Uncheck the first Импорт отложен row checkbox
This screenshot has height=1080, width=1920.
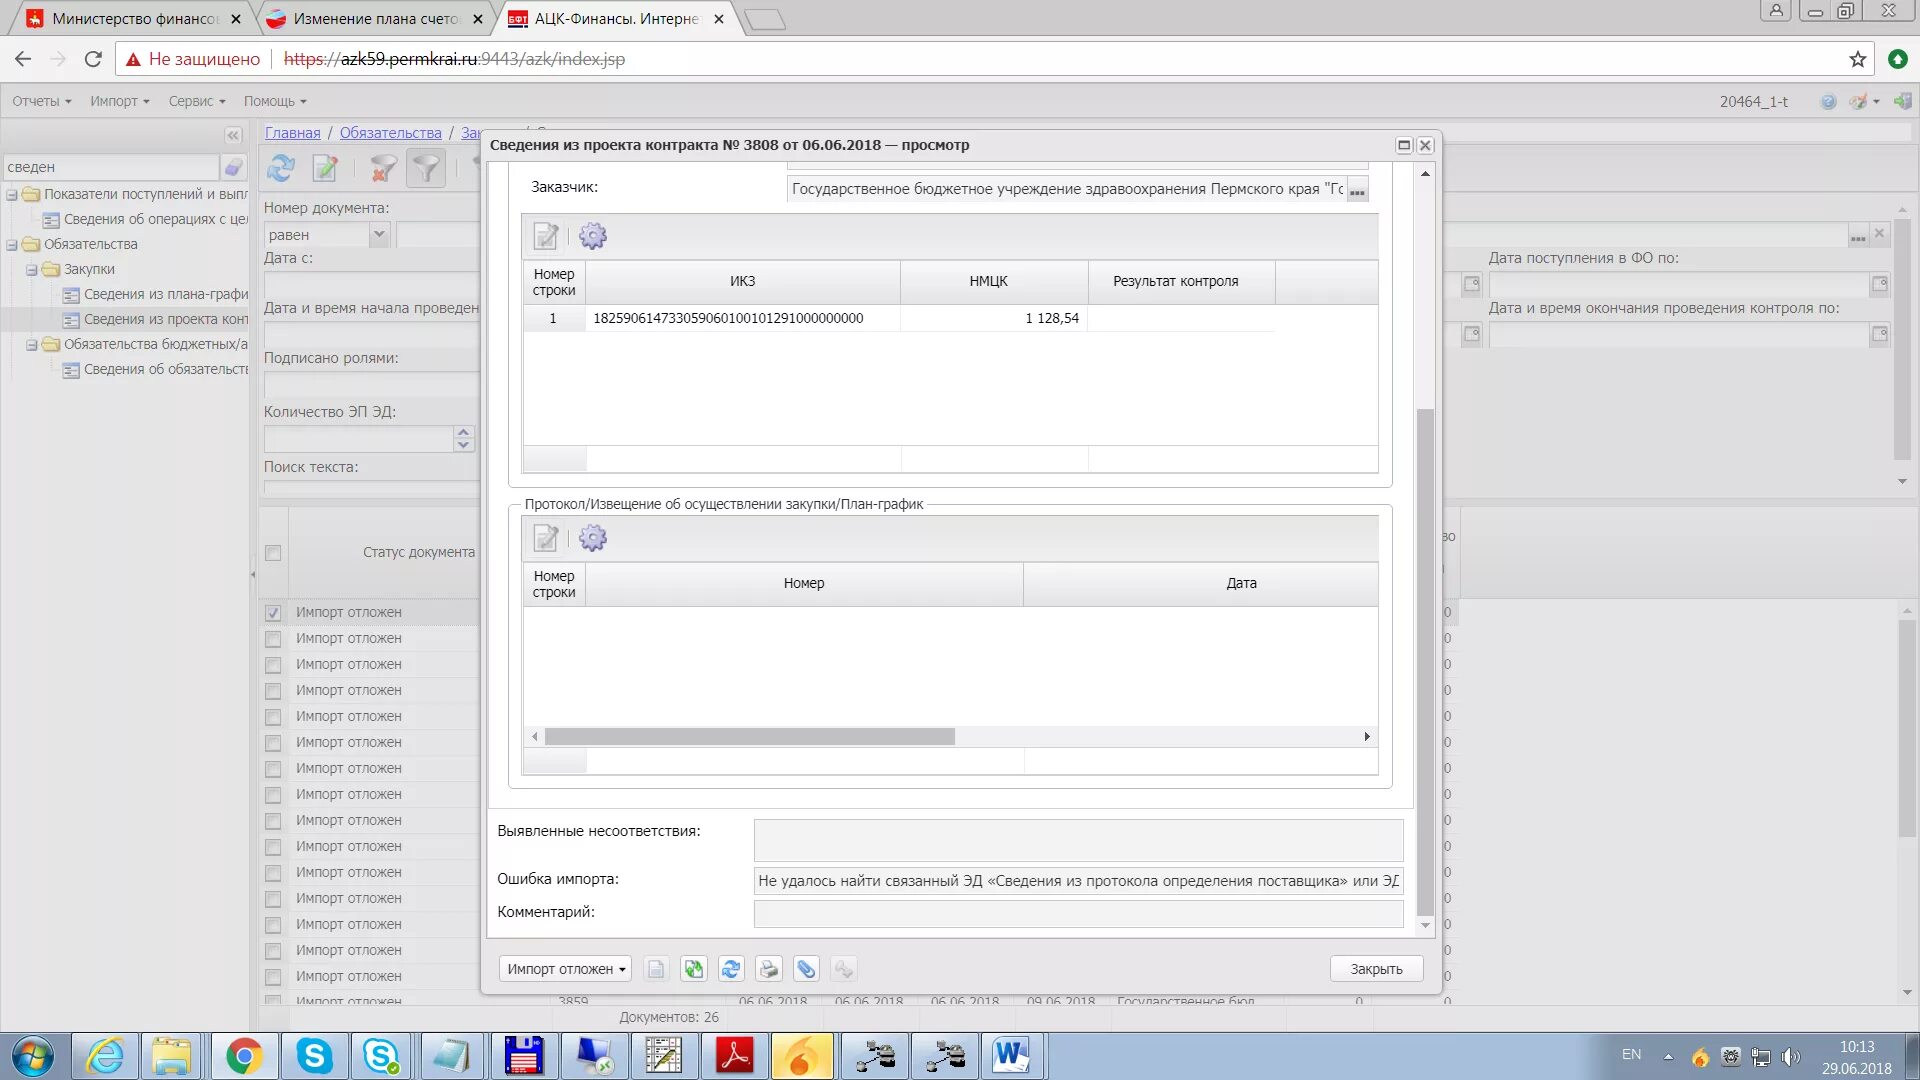(x=273, y=613)
